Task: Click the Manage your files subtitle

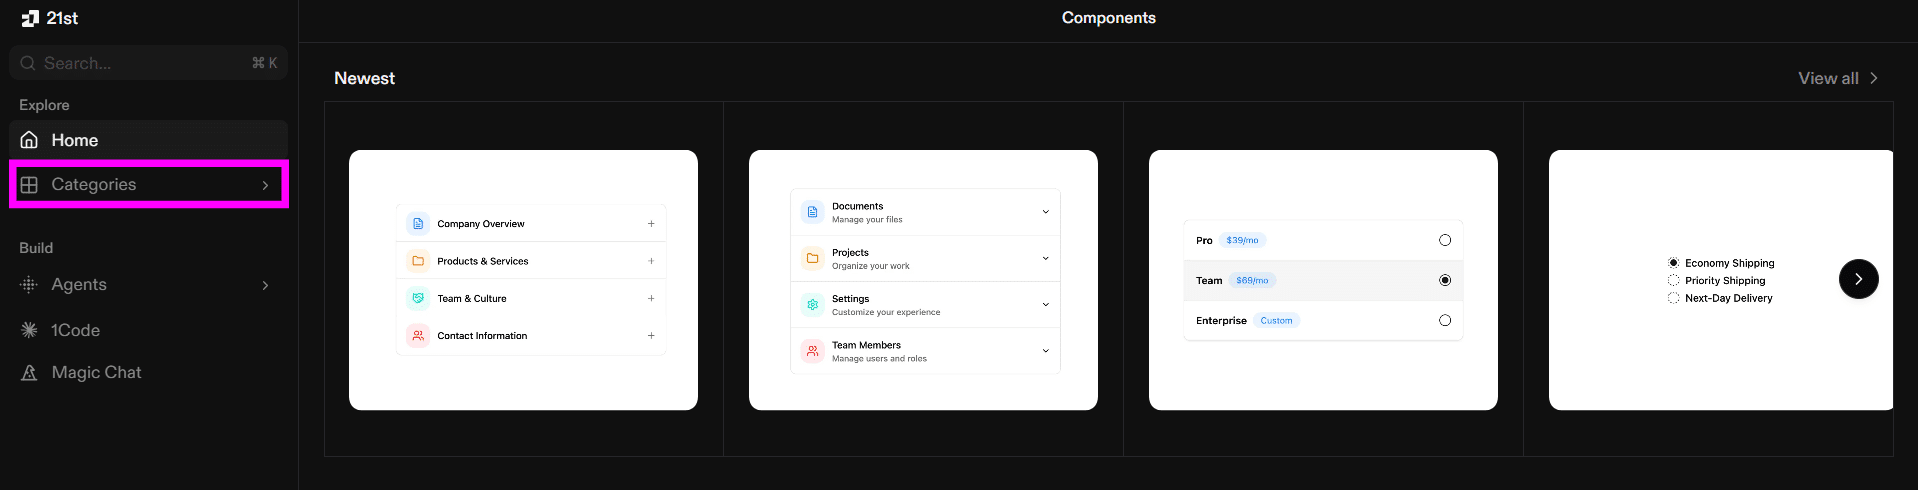Action: 867,220
